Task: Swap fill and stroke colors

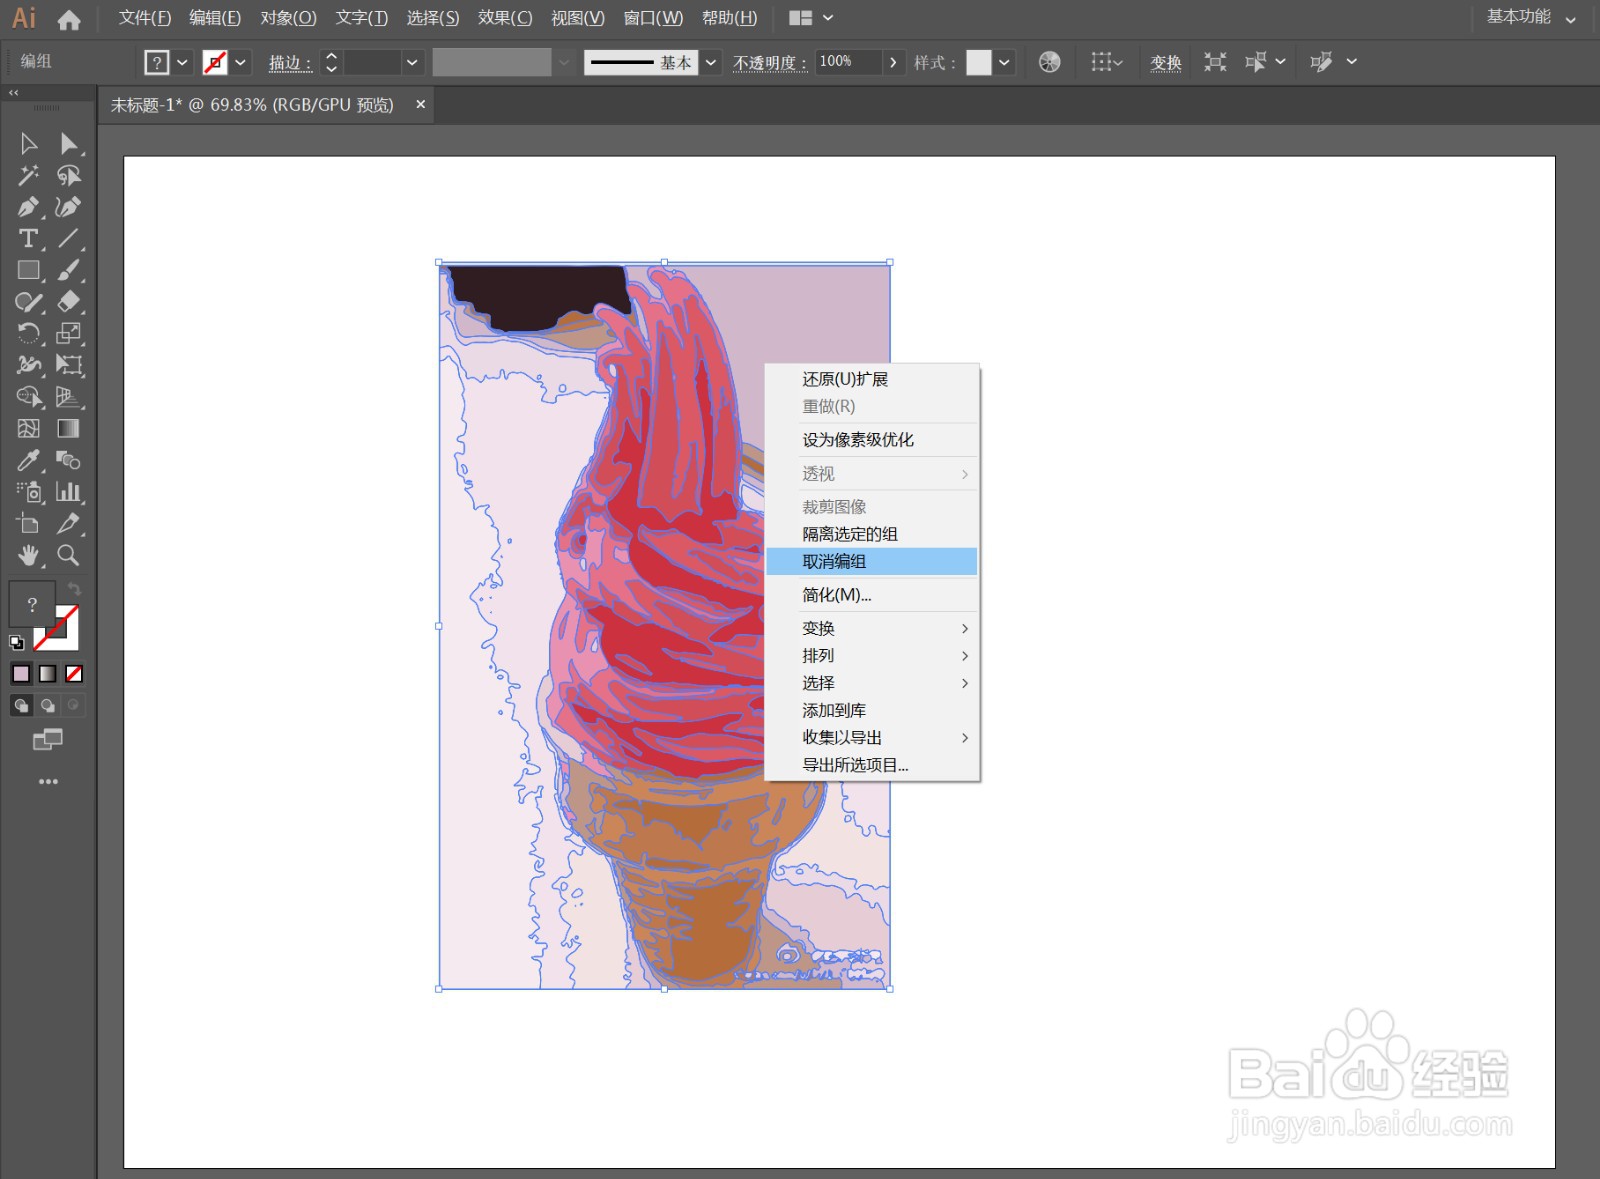Action: pos(74,589)
